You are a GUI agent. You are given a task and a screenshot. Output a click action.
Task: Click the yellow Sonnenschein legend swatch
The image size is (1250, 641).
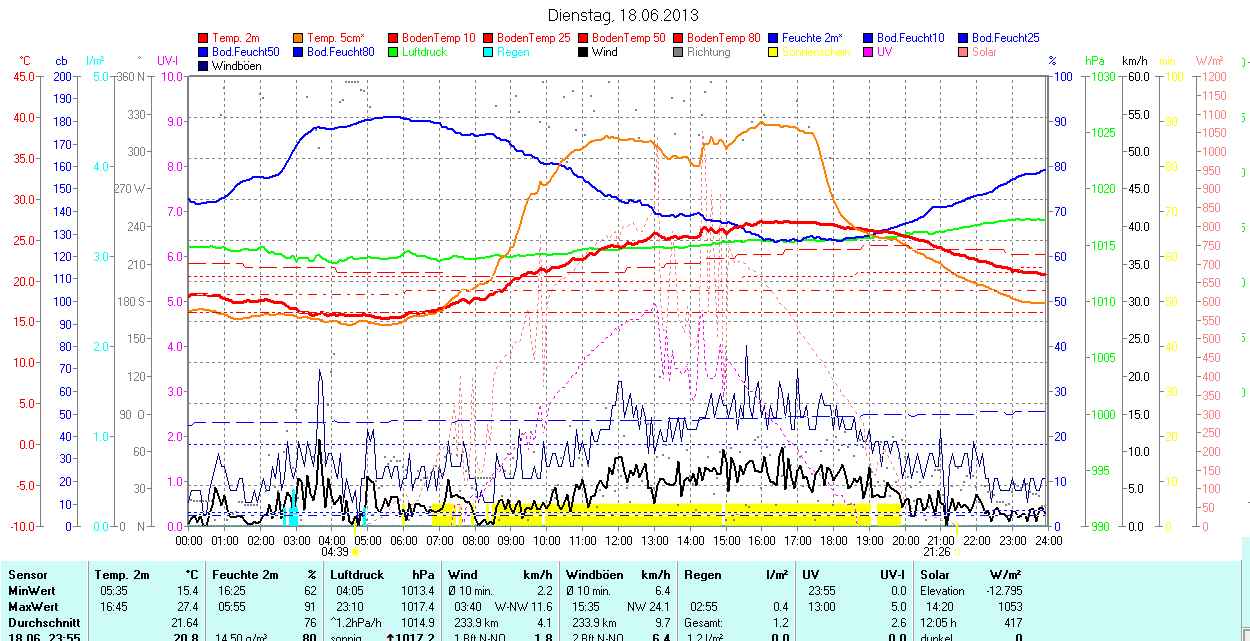point(773,52)
